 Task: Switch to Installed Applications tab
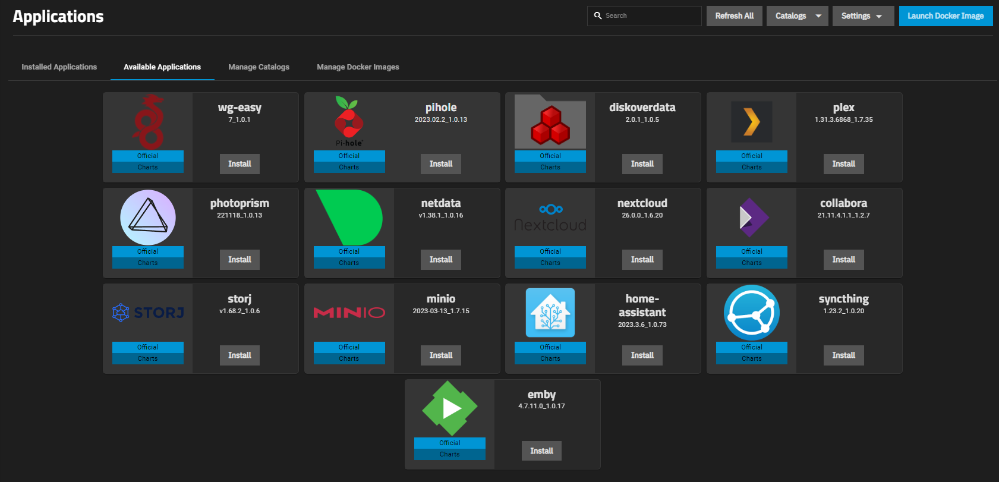click(59, 67)
